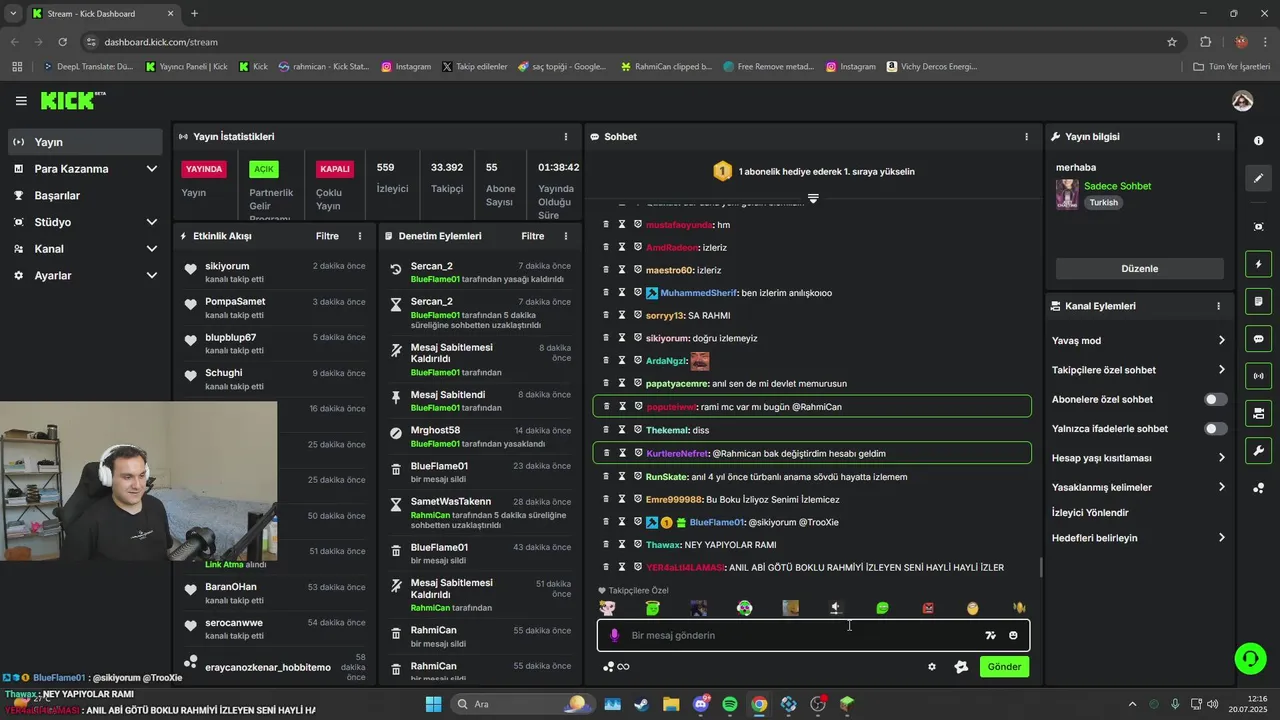This screenshot has width=1280, height=720.
Task: Toggle the wrench stream info panel icon
Action: point(1259,450)
